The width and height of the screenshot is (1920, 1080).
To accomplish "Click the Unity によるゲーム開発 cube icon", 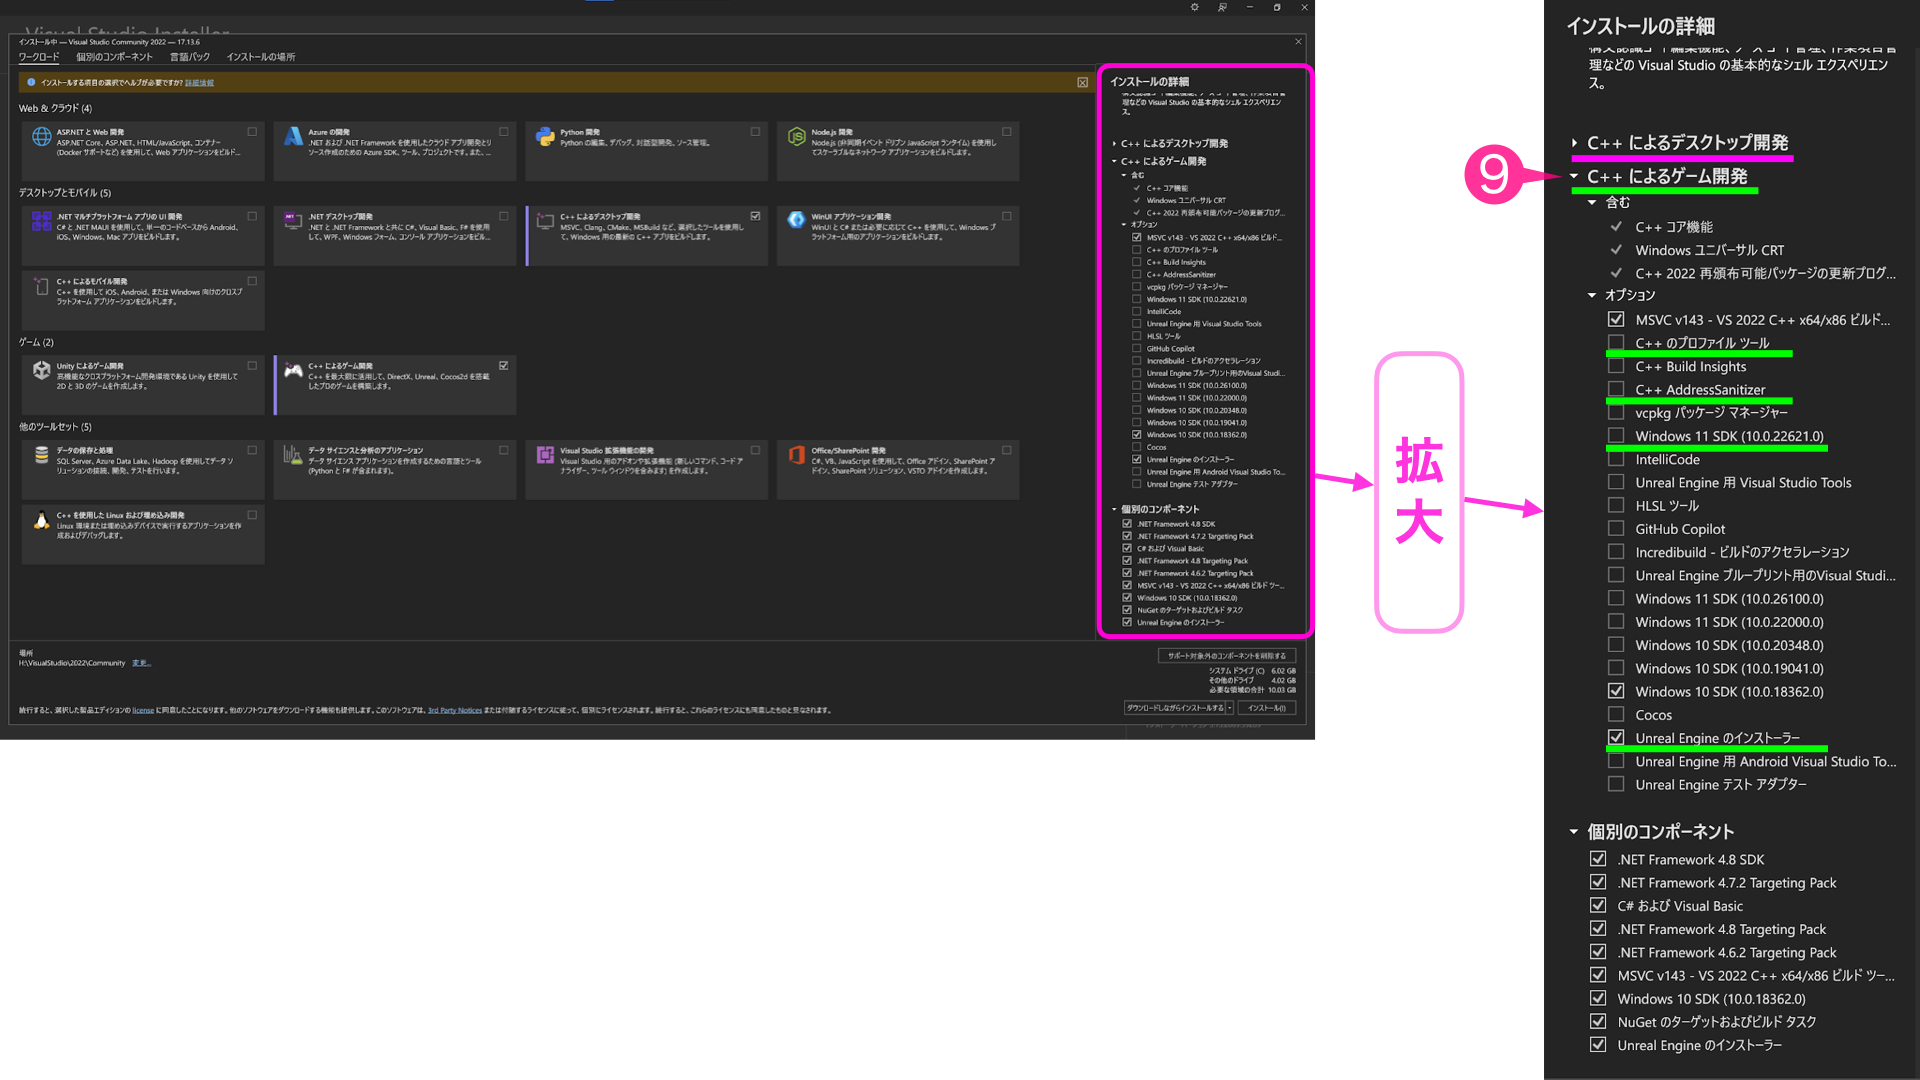I will point(41,370).
